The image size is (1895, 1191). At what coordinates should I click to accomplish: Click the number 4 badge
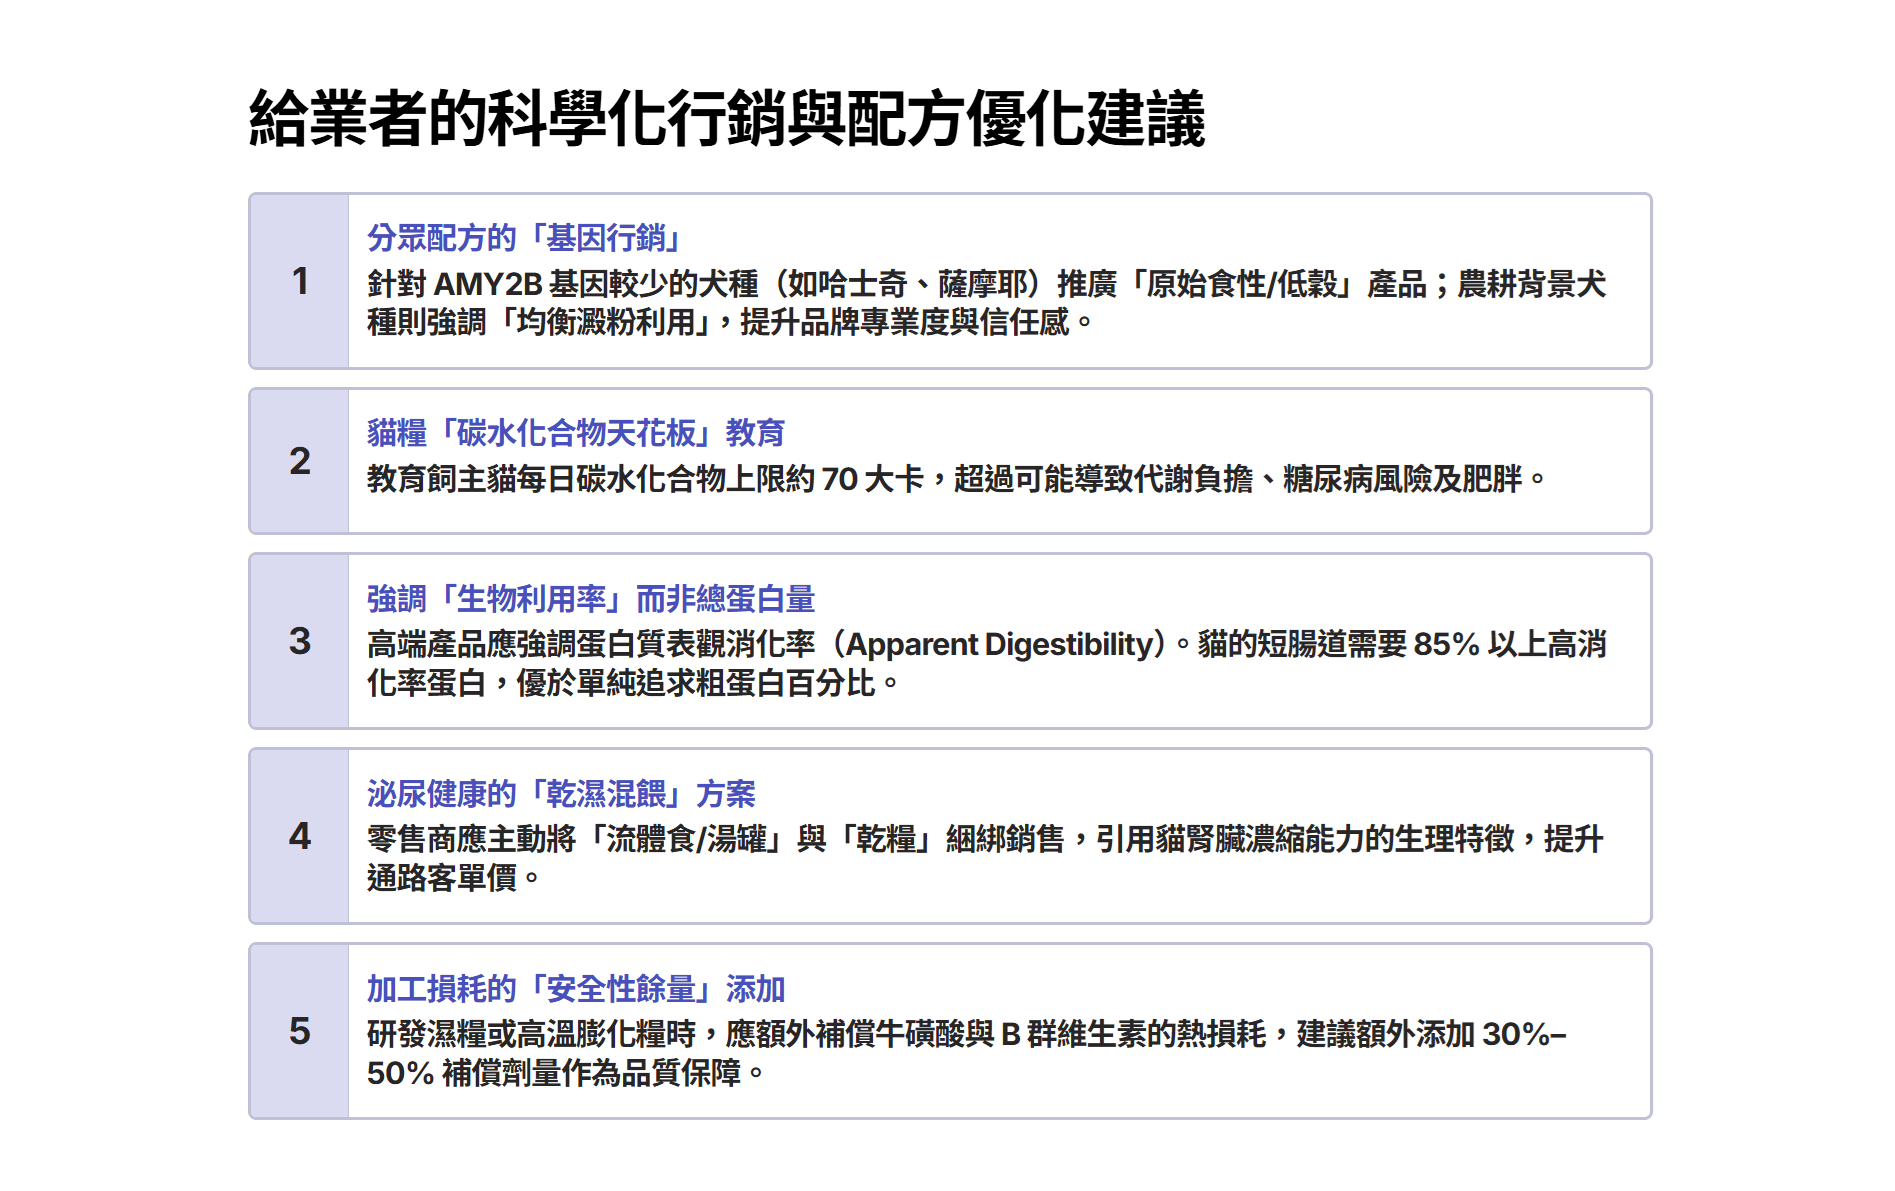tap(299, 836)
